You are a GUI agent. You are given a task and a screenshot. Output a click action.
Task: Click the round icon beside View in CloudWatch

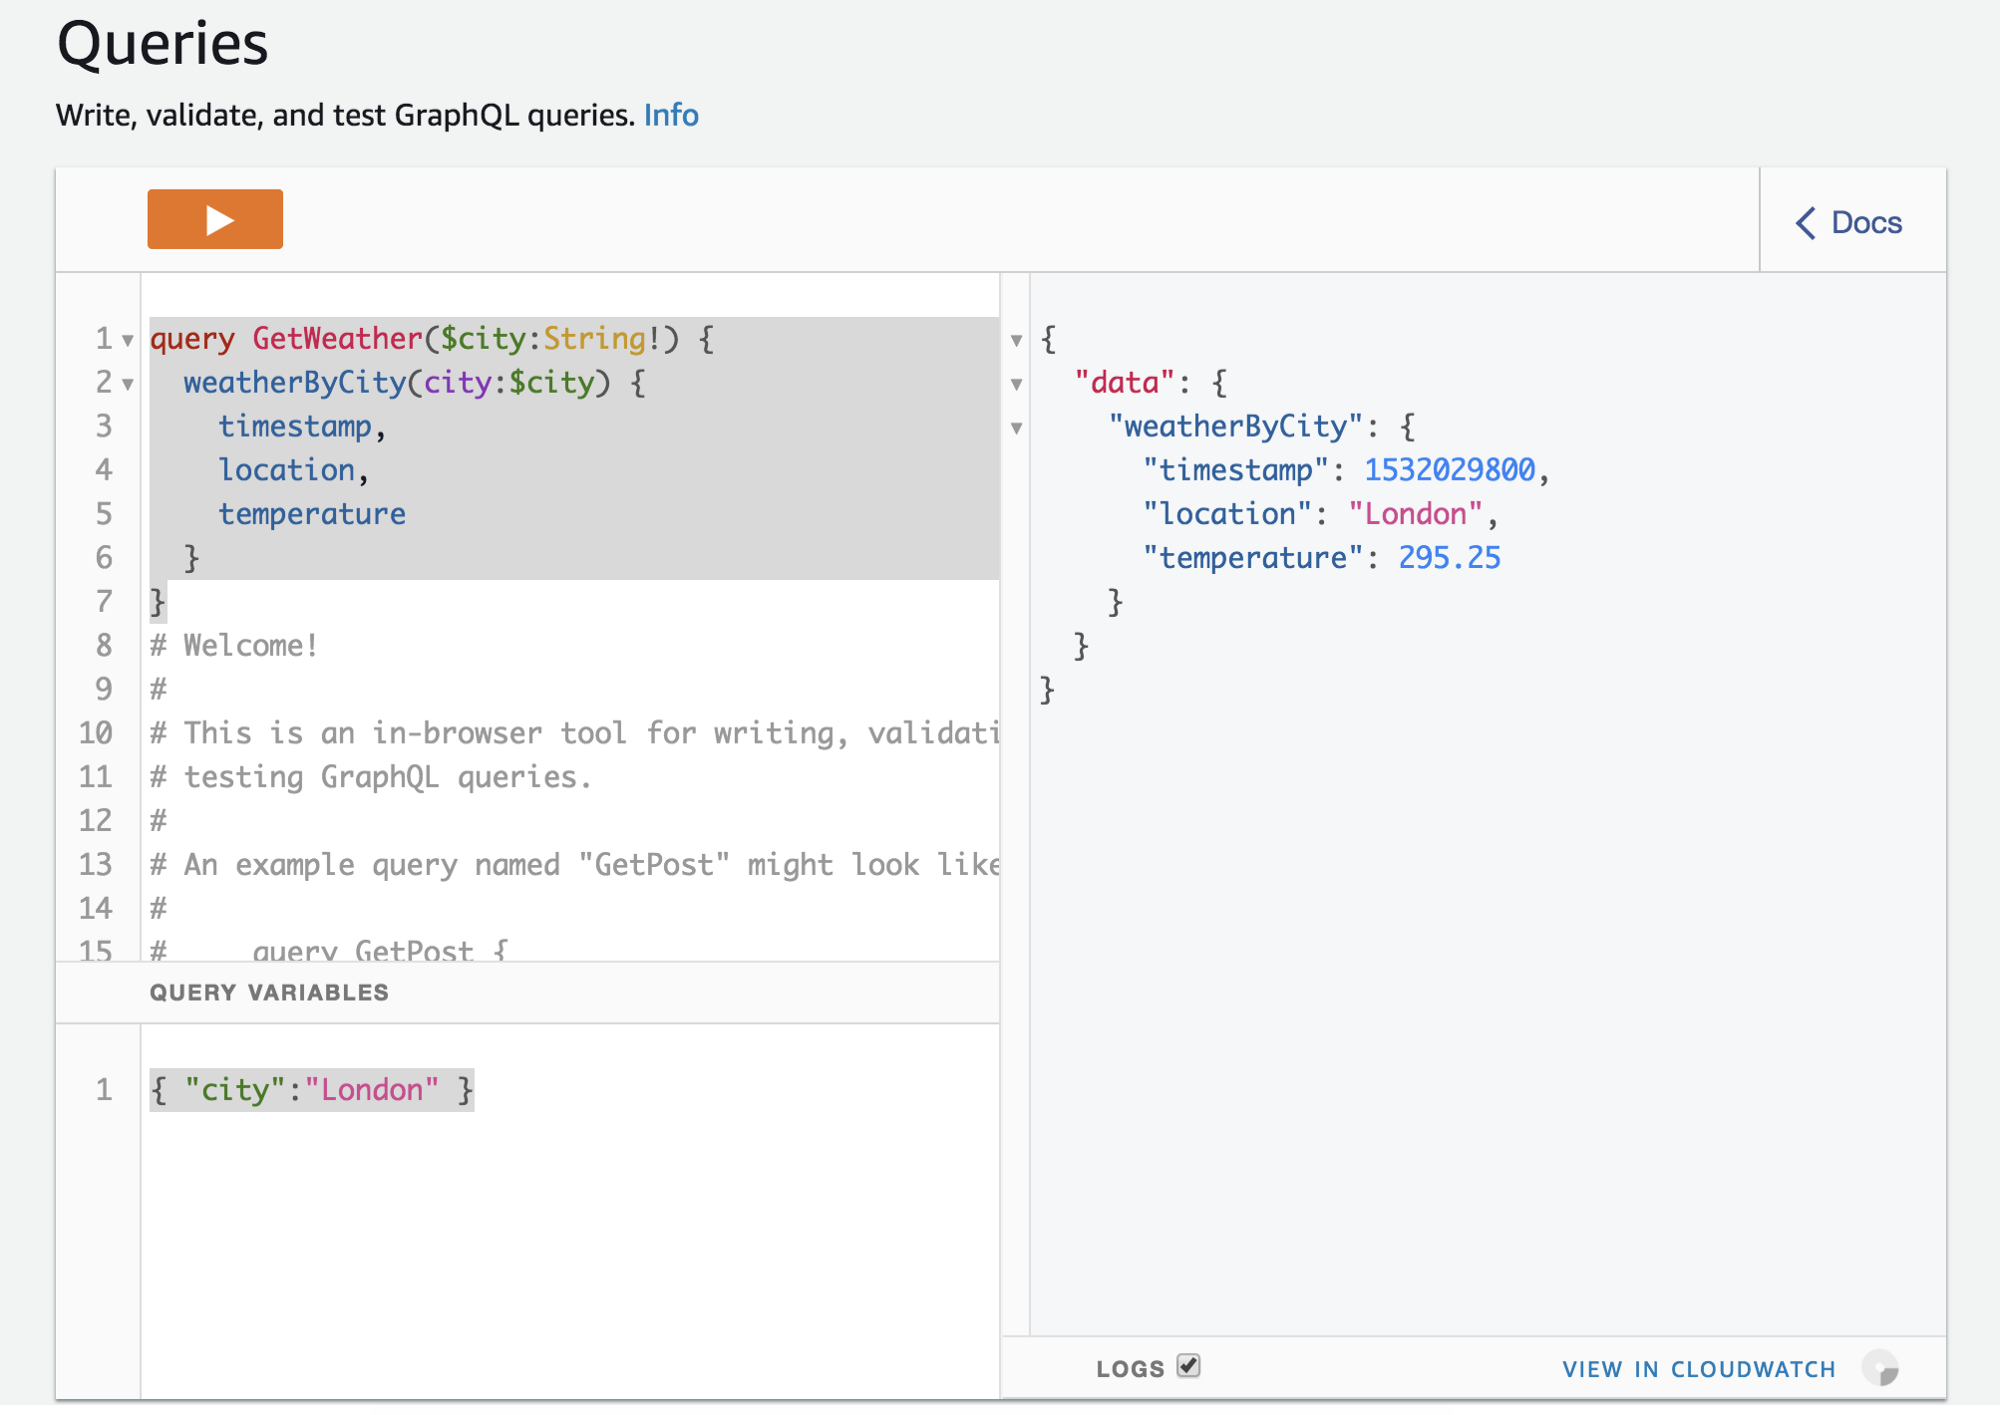pyautogui.click(x=1880, y=1368)
